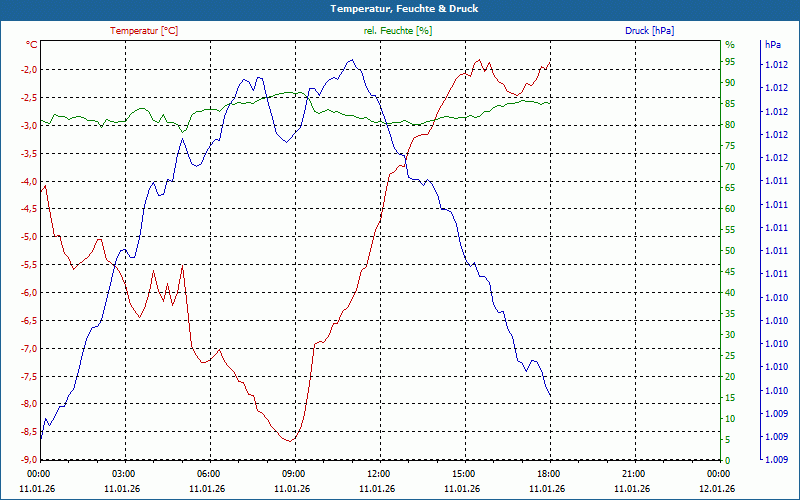Click the blue 'hPa' axis unit label
This screenshot has height=500, width=800.
coord(772,45)
